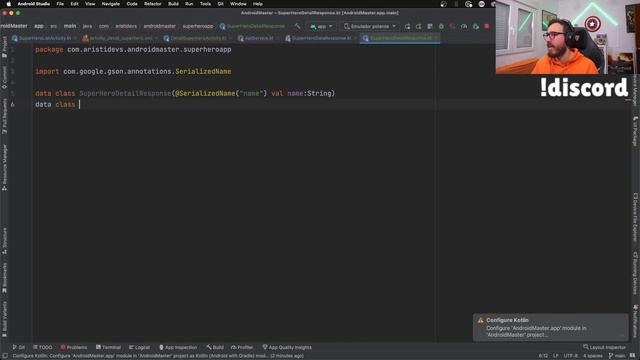Image resolution: width=640 pixels, height=360 pixels.
Task: Open the Logcat tool window
Action: coord(140,347)
